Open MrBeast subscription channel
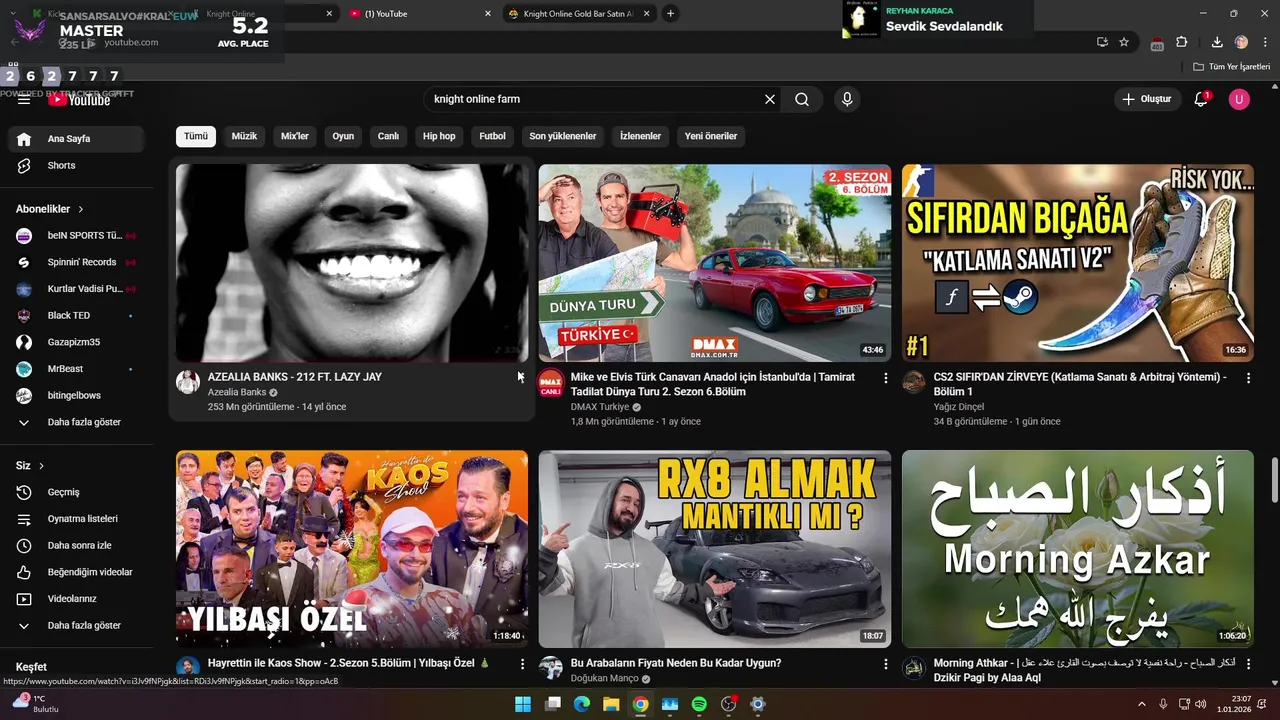Image resolution: width=1280 pixels, height=720 pixels. click(76, 369)
